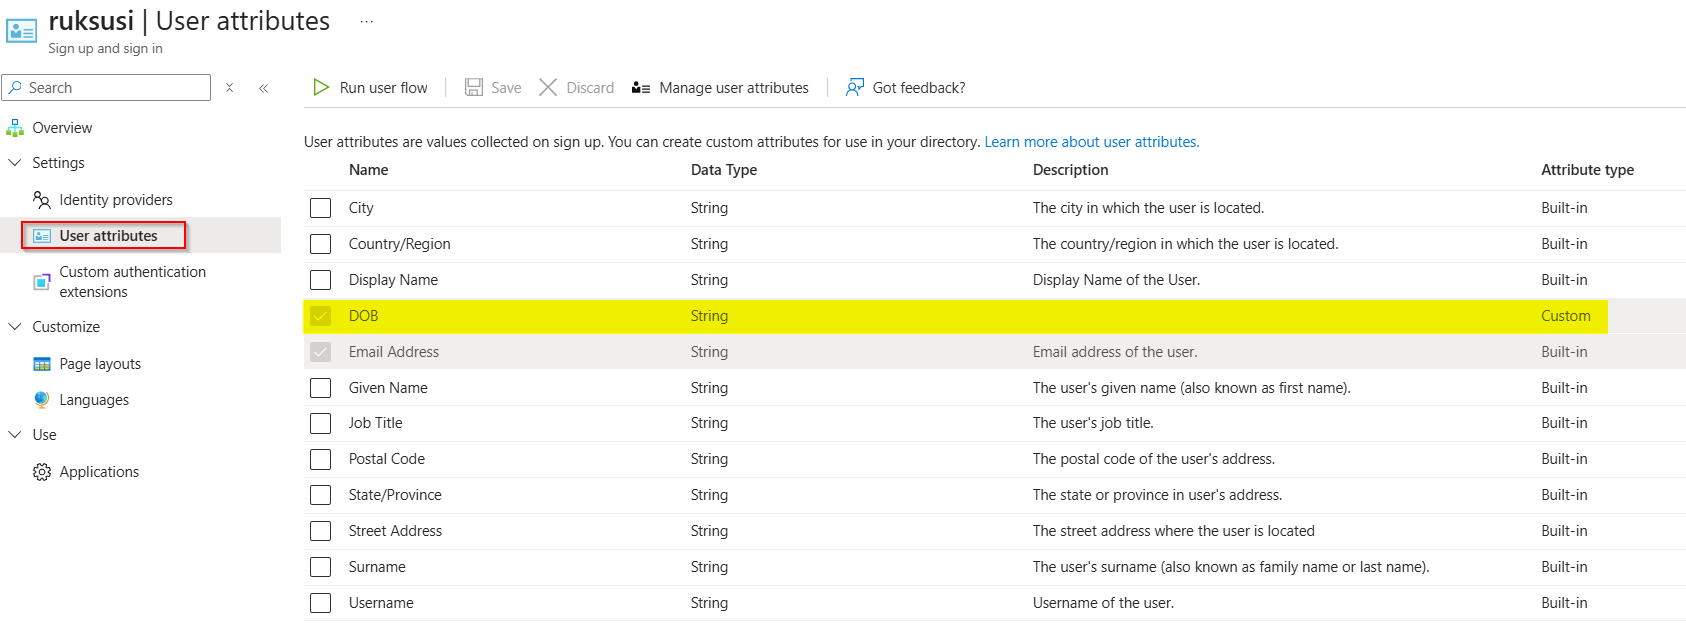Select User attributes menu item

click(108, 236)
